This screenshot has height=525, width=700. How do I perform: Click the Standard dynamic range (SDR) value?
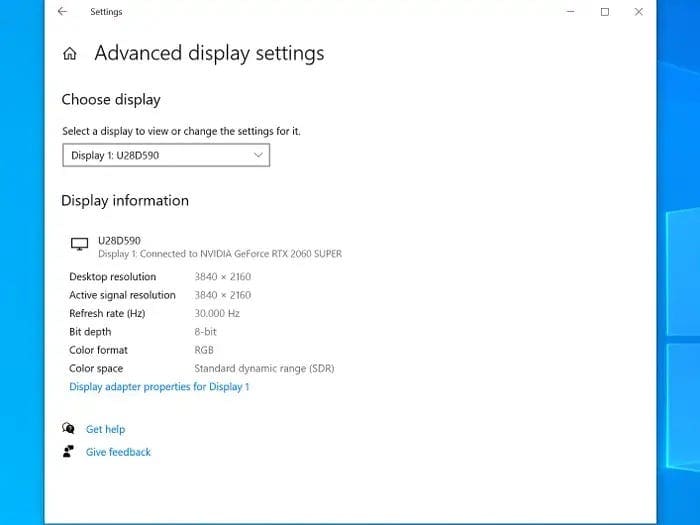pyautogui.click(x=264, y=368)
